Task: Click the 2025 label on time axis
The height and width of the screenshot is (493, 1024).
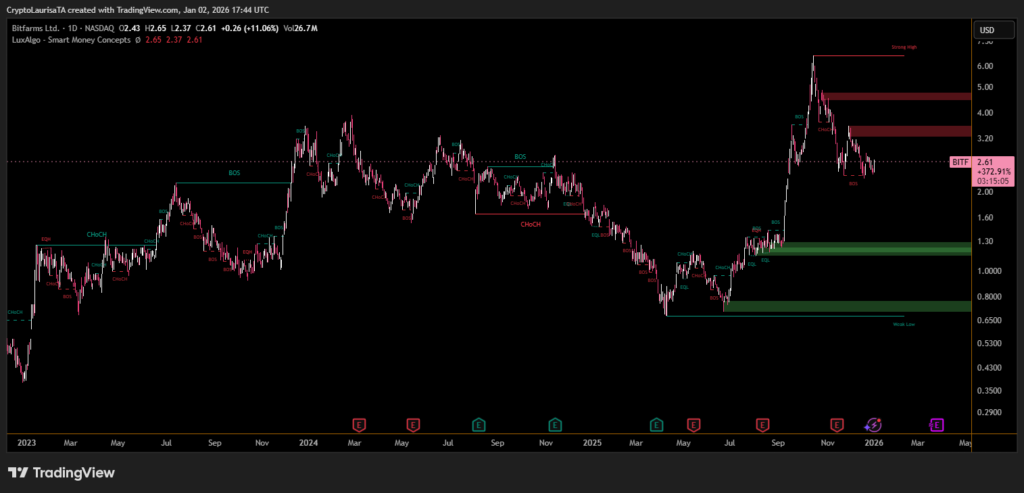Action: (592, 441)
